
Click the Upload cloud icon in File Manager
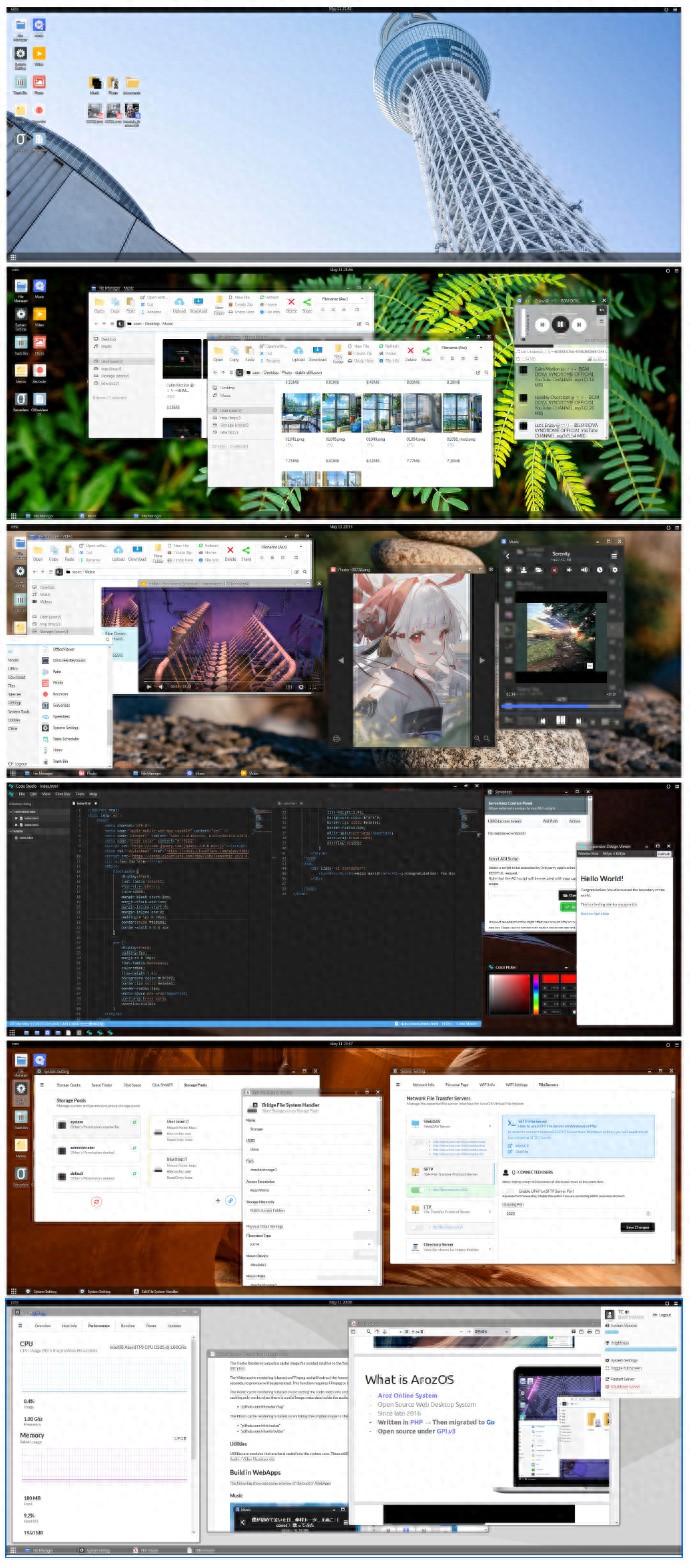pyautogui.click(x=179, y=302)
